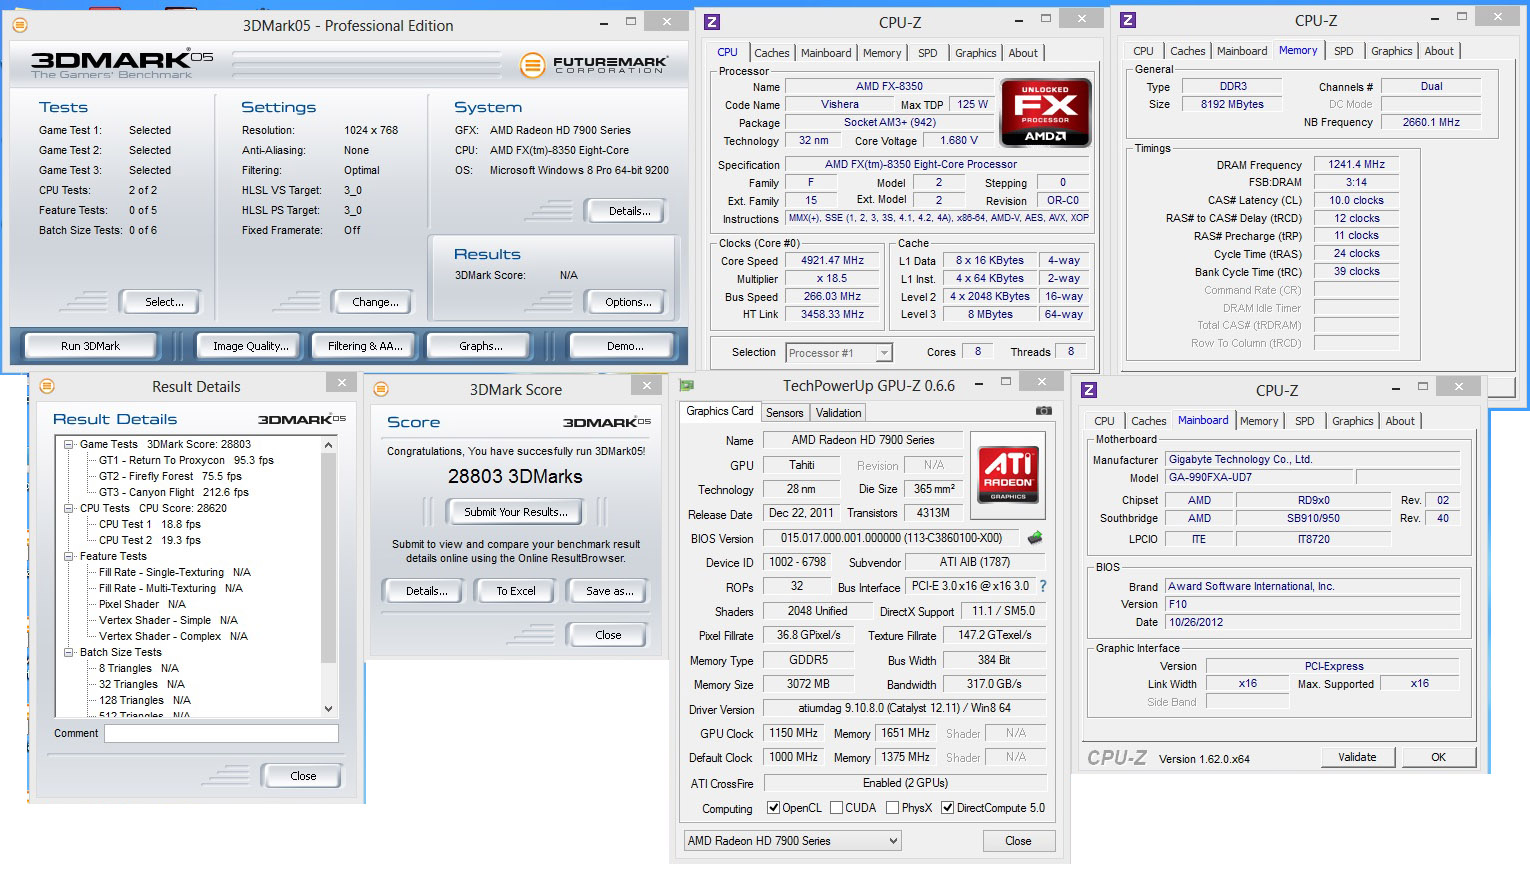This screenshot has width=1530, height=873.
Task: Toggle the OpenCL checkbox in GPU-Z
Action: click(773, 808)
